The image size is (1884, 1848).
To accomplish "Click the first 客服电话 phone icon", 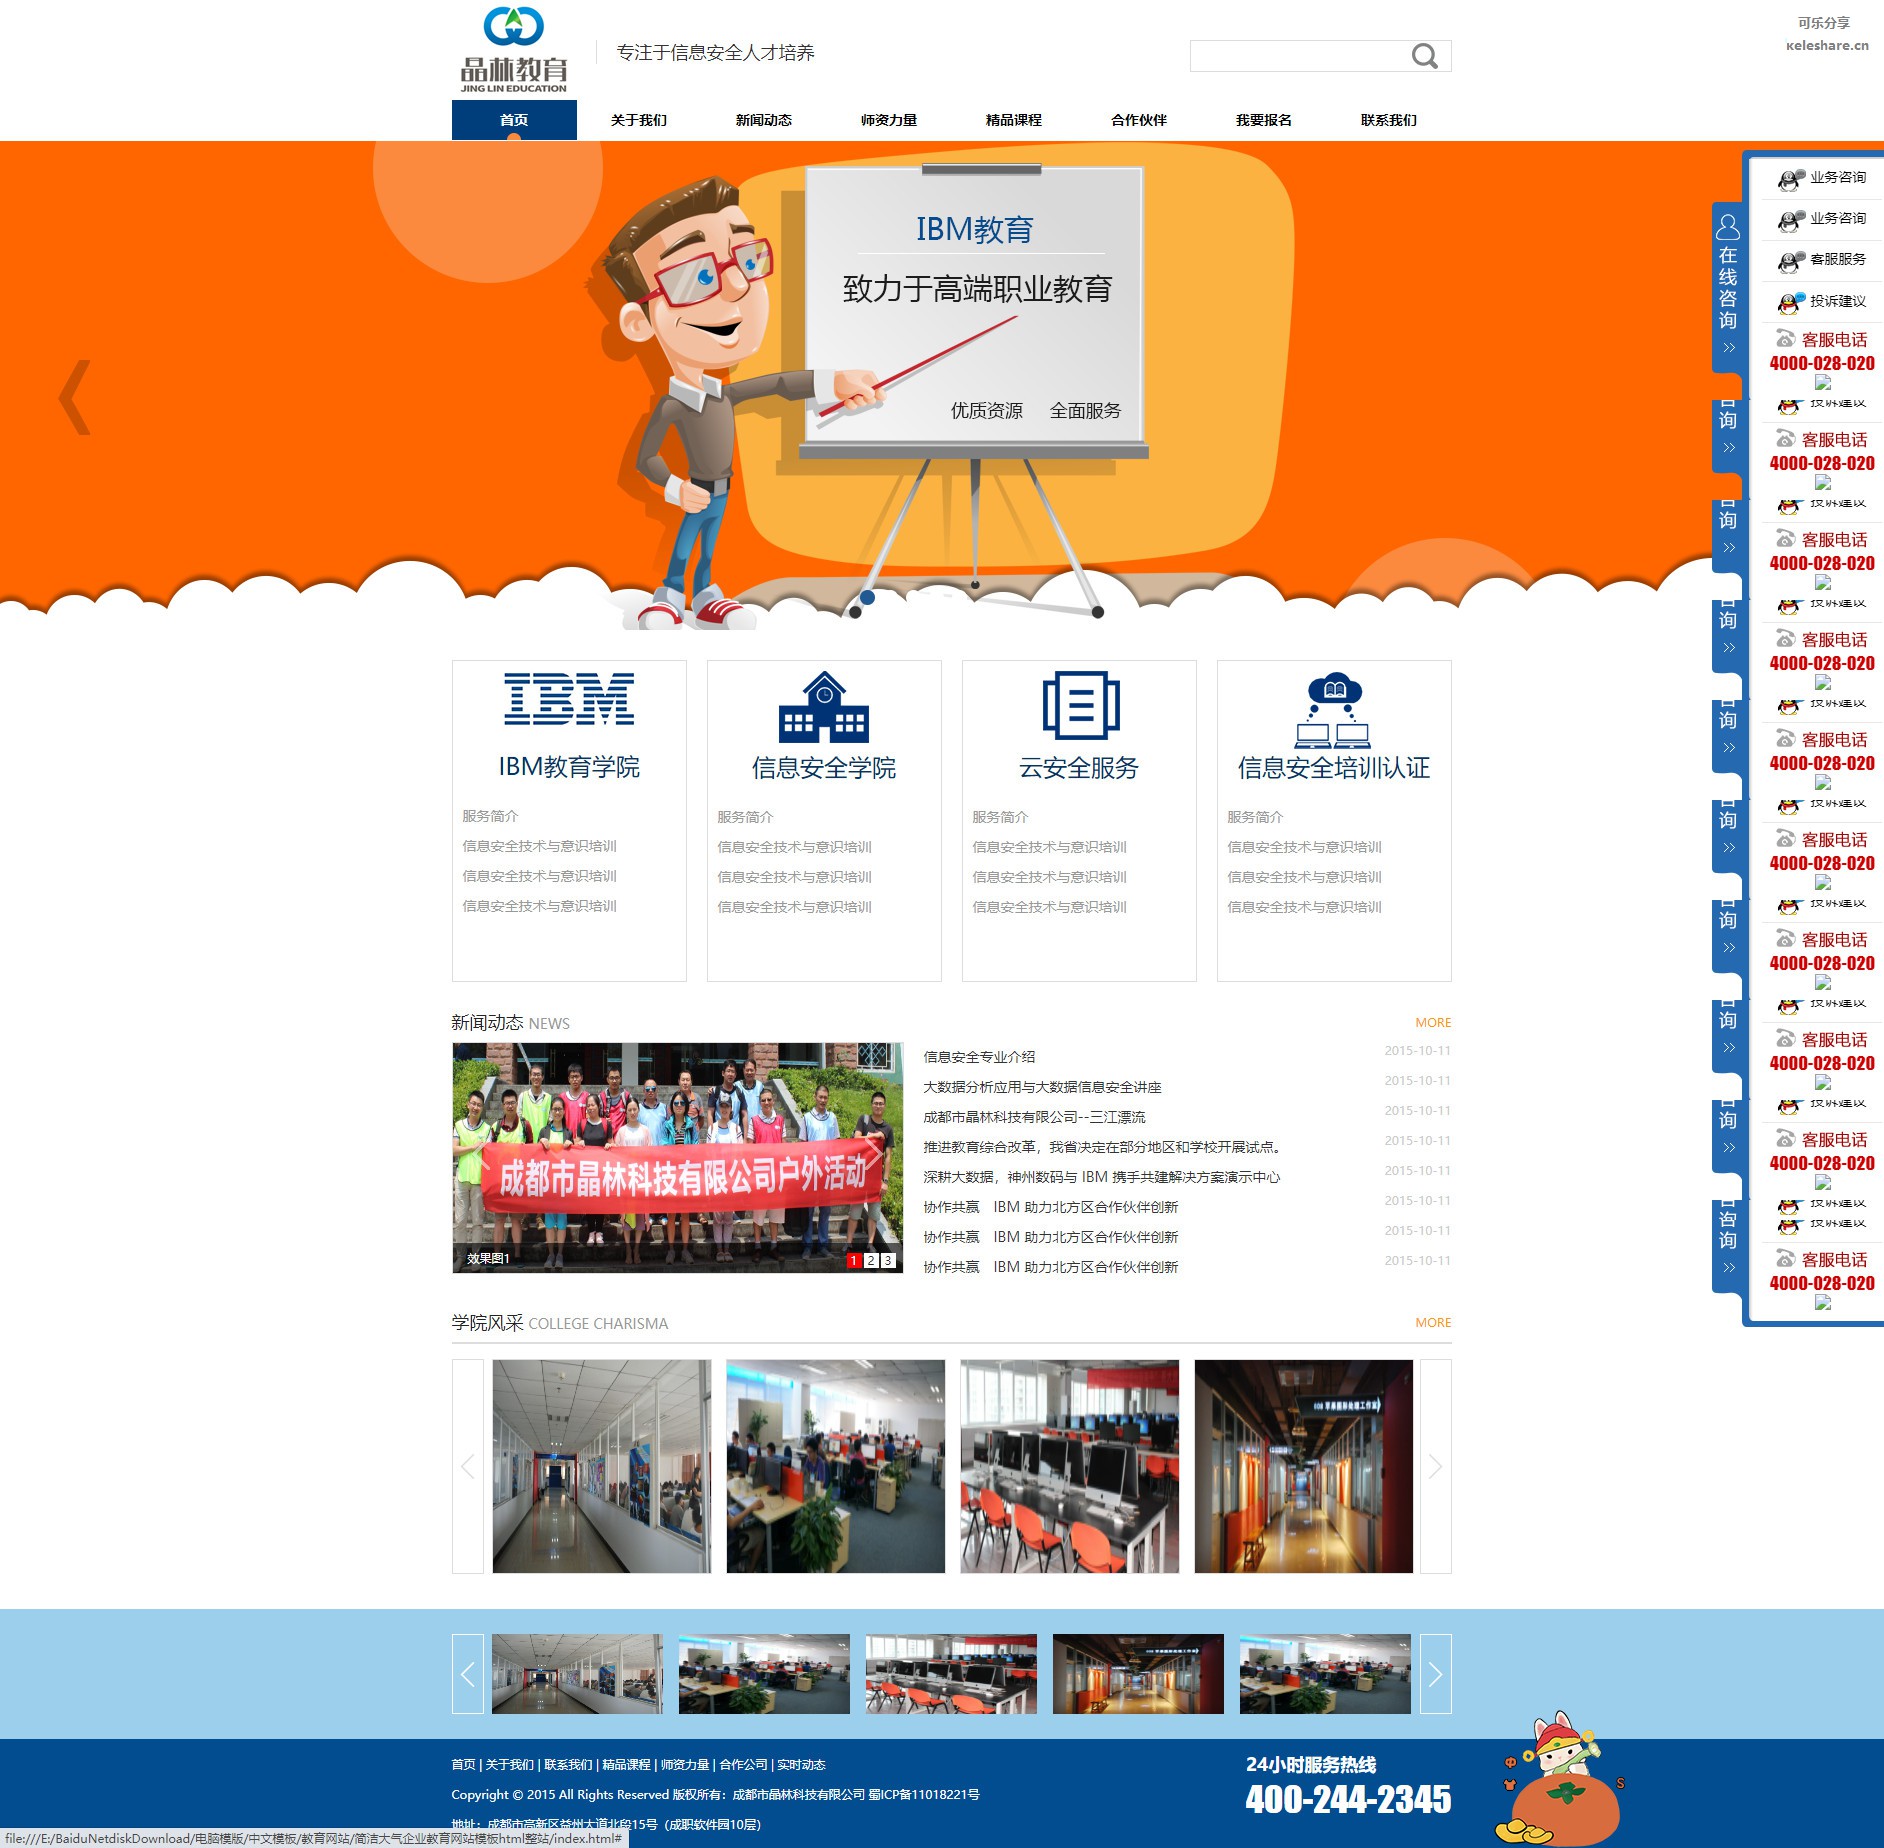I will click(1785, 339).
